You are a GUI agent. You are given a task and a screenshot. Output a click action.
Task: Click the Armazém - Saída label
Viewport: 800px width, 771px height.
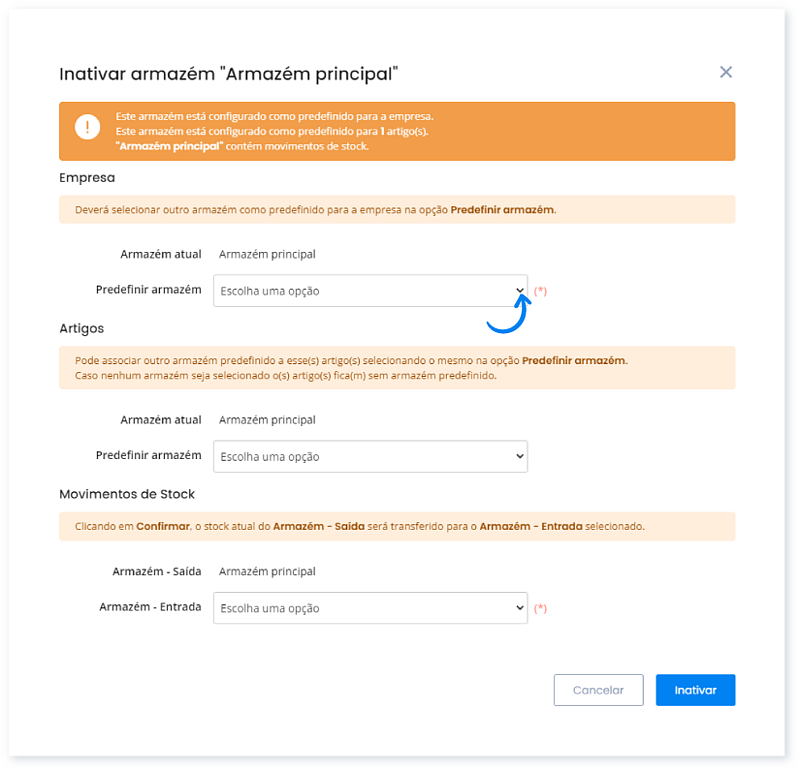pyautogui.click(x=157, y=572)
